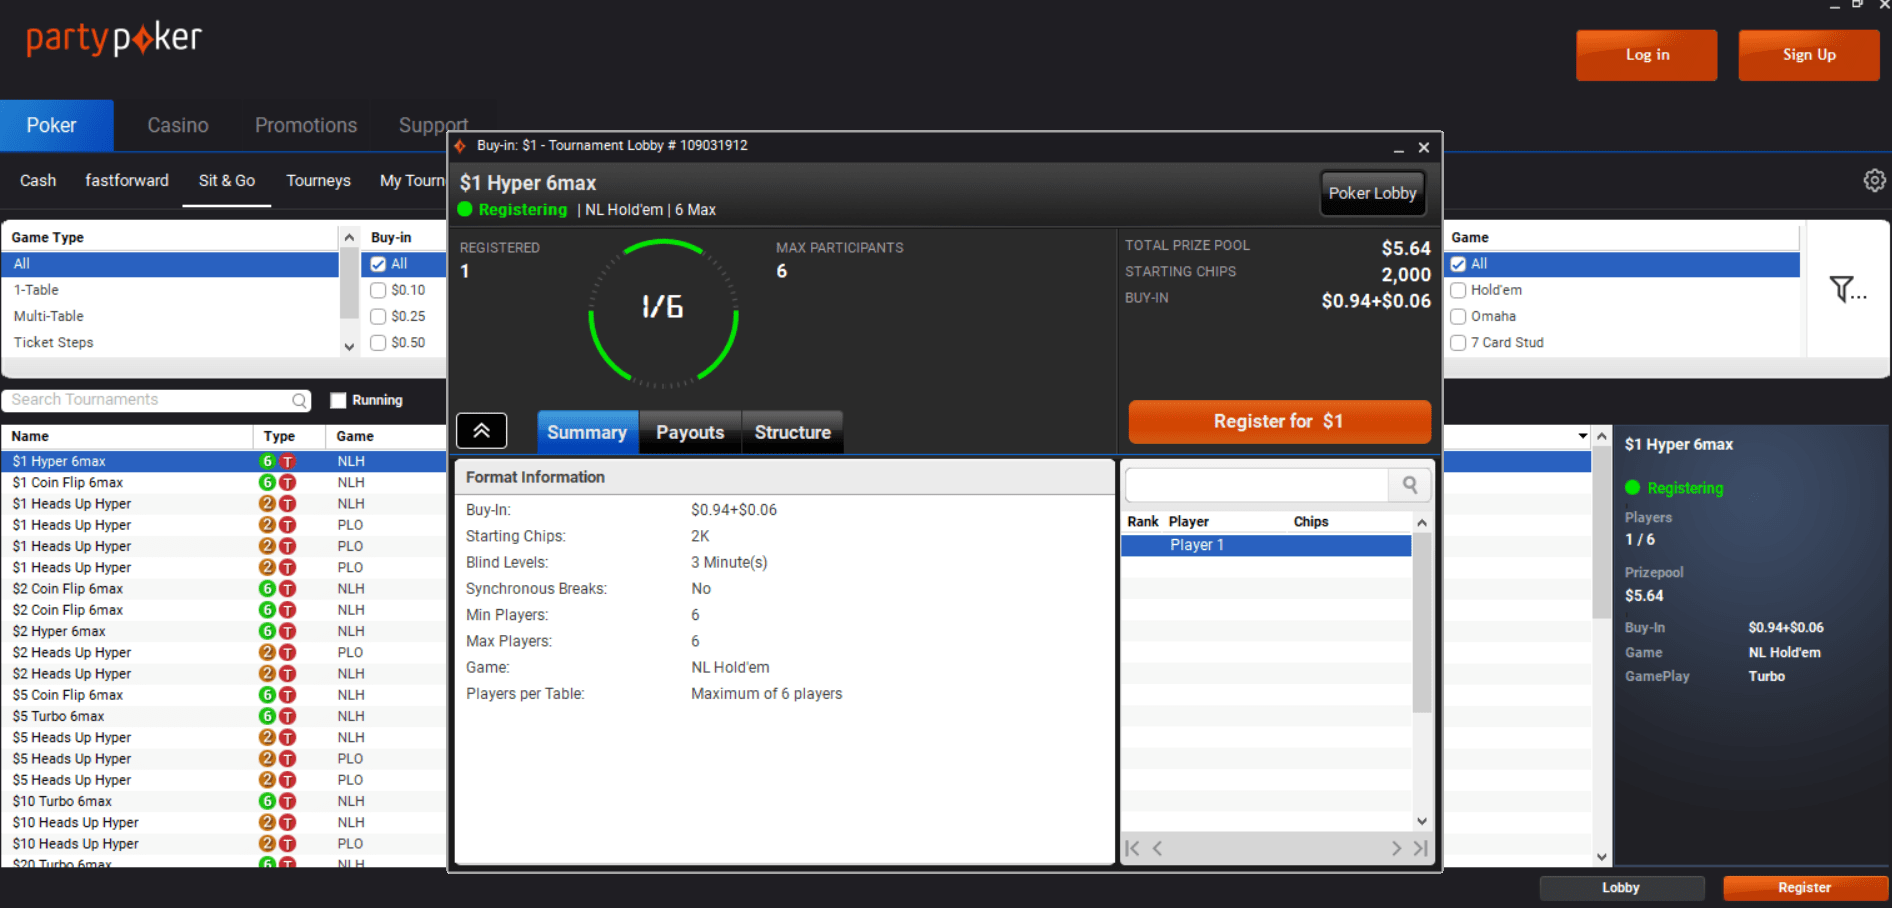Go to last page of player list
Image resolution: width=1892 pixels, height=908 pixels.
[1420, 848]
